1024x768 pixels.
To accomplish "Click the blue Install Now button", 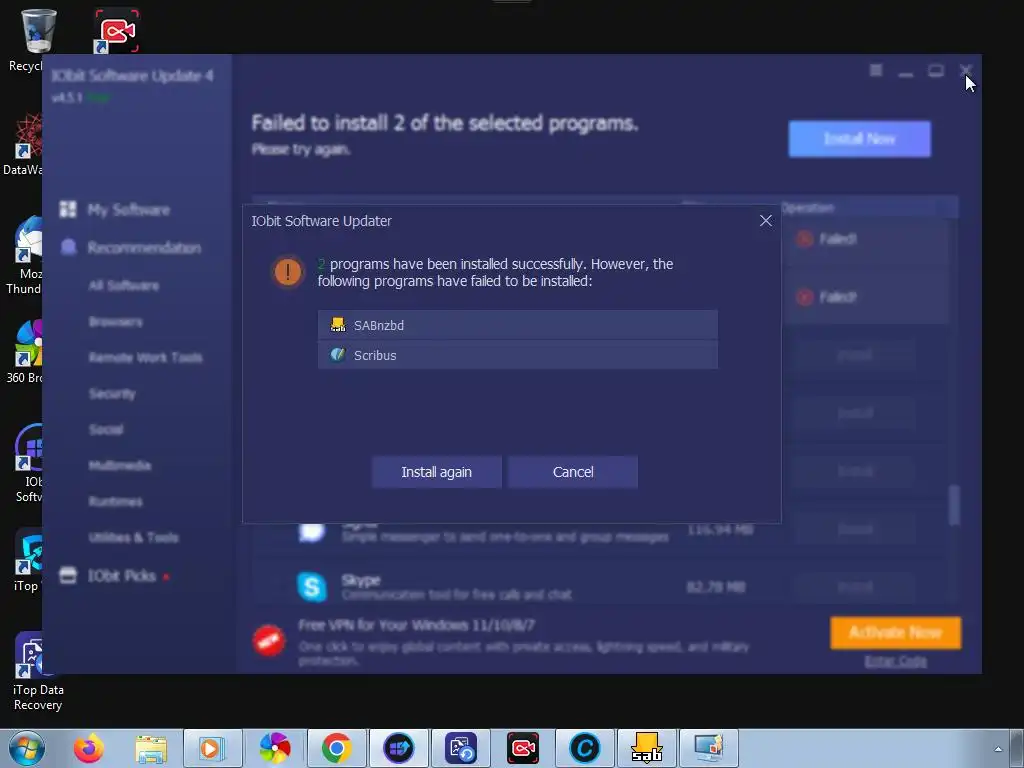I will [x=859, y=138].
